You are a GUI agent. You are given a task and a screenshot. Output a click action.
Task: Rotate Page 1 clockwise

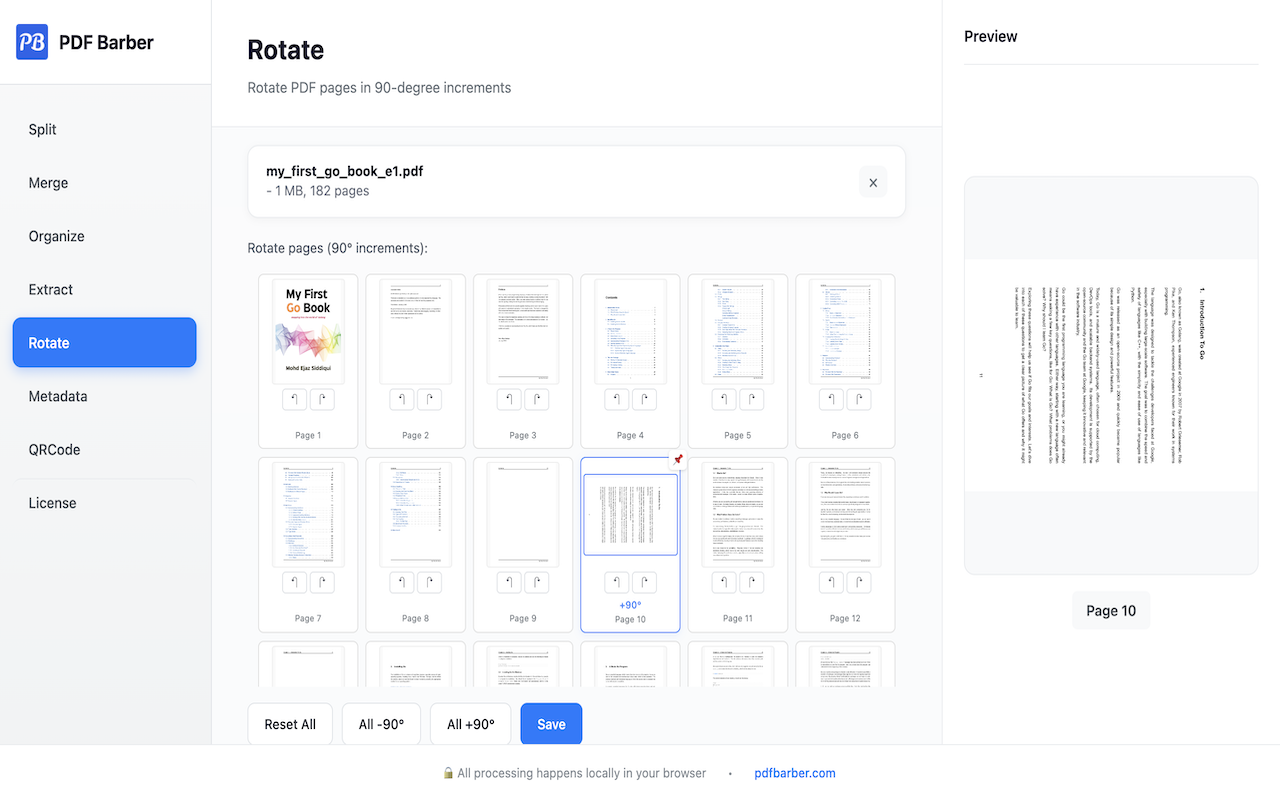322,400
